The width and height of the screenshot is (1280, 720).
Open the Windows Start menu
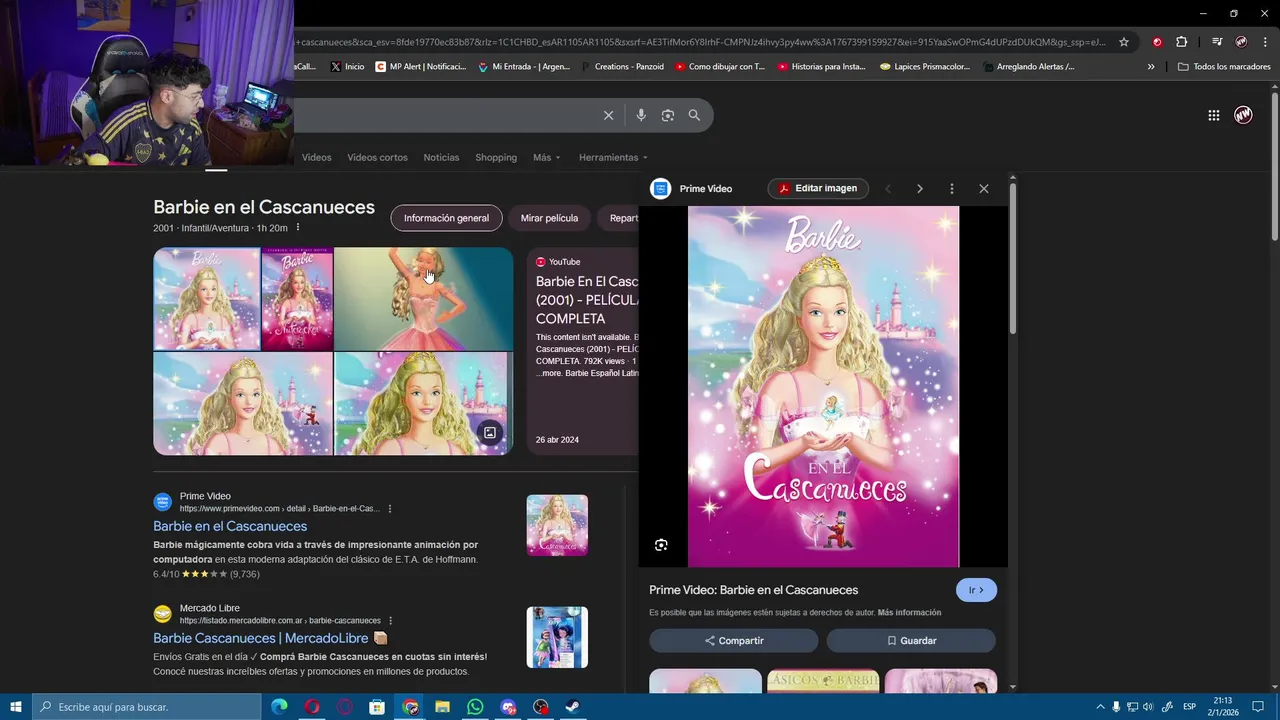tap(16, 707)
